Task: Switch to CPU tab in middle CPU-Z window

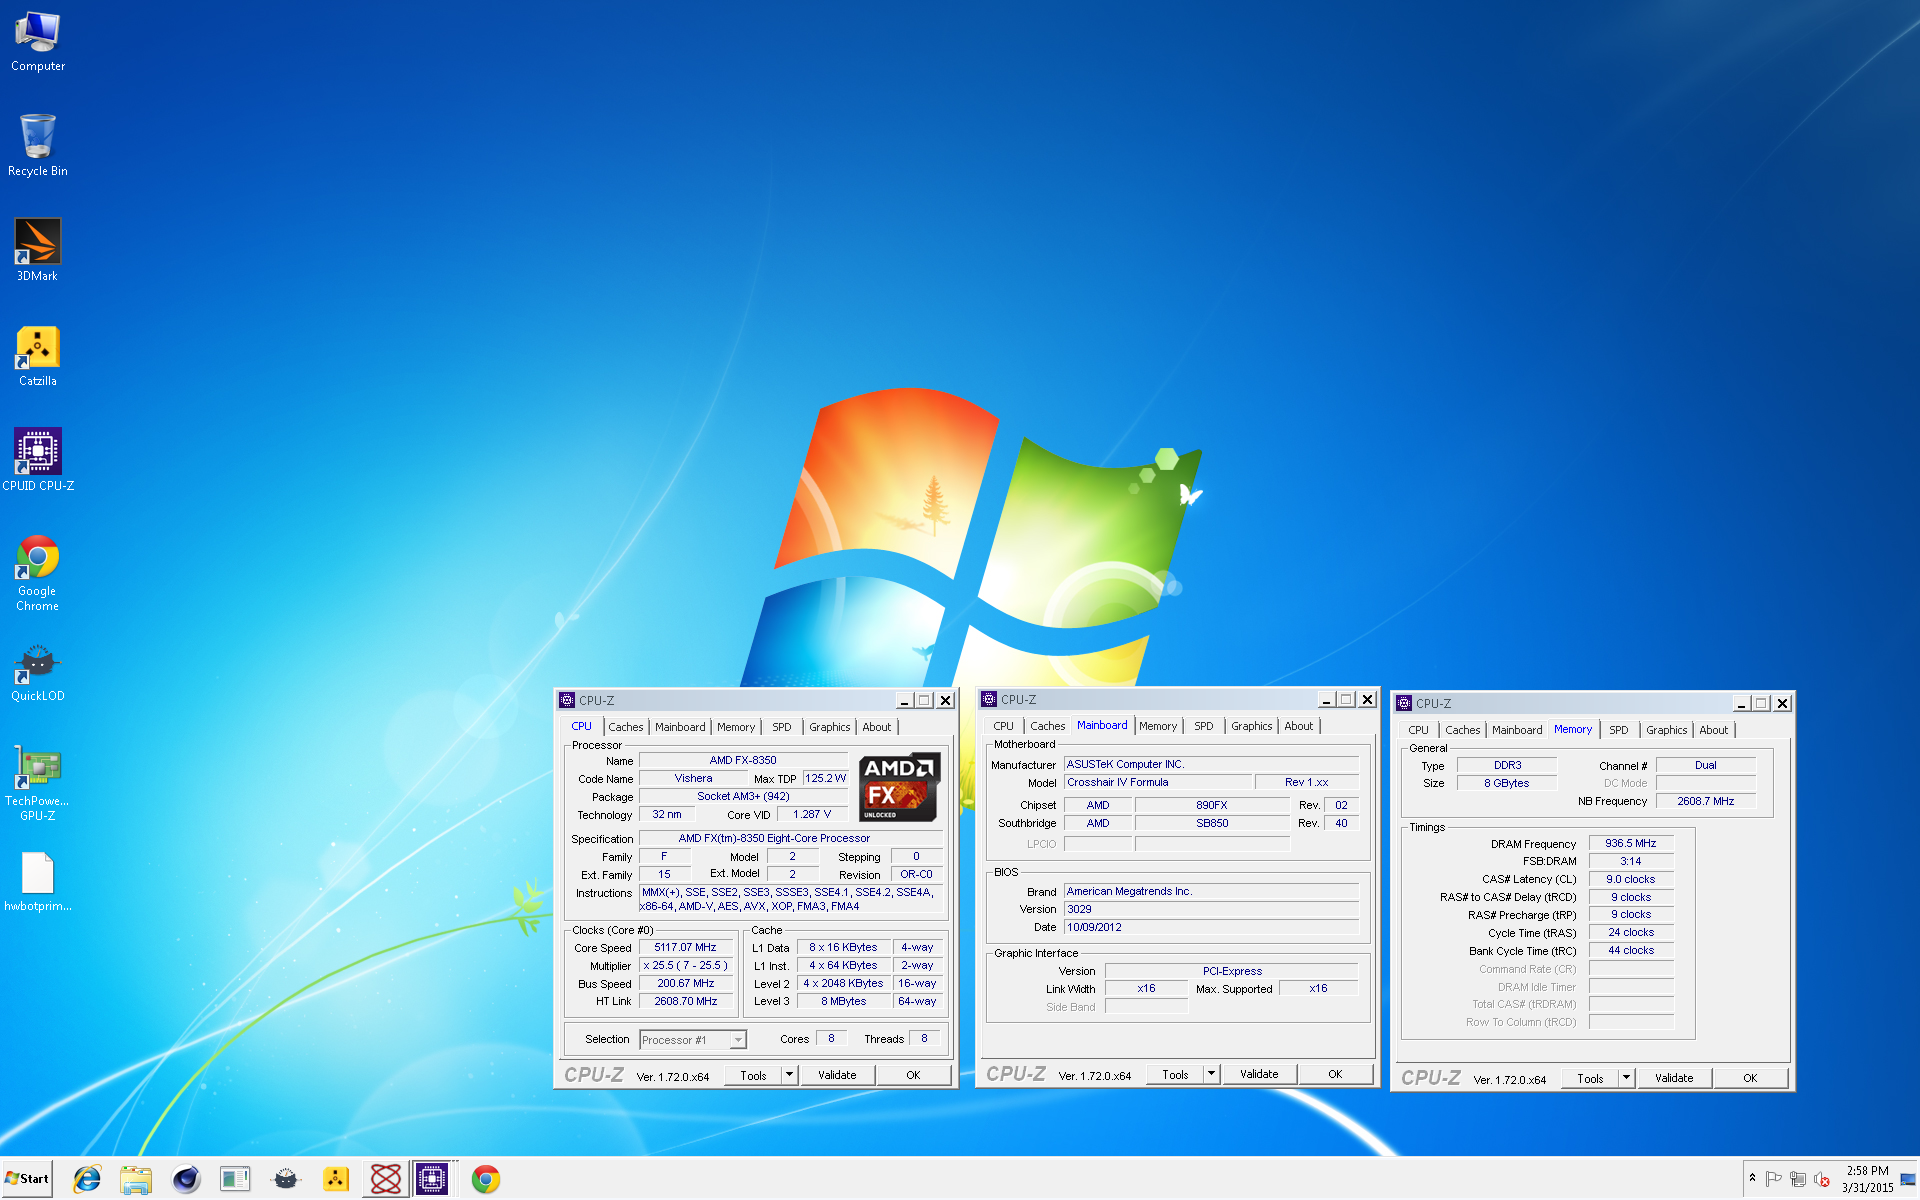Action: 1004,726
